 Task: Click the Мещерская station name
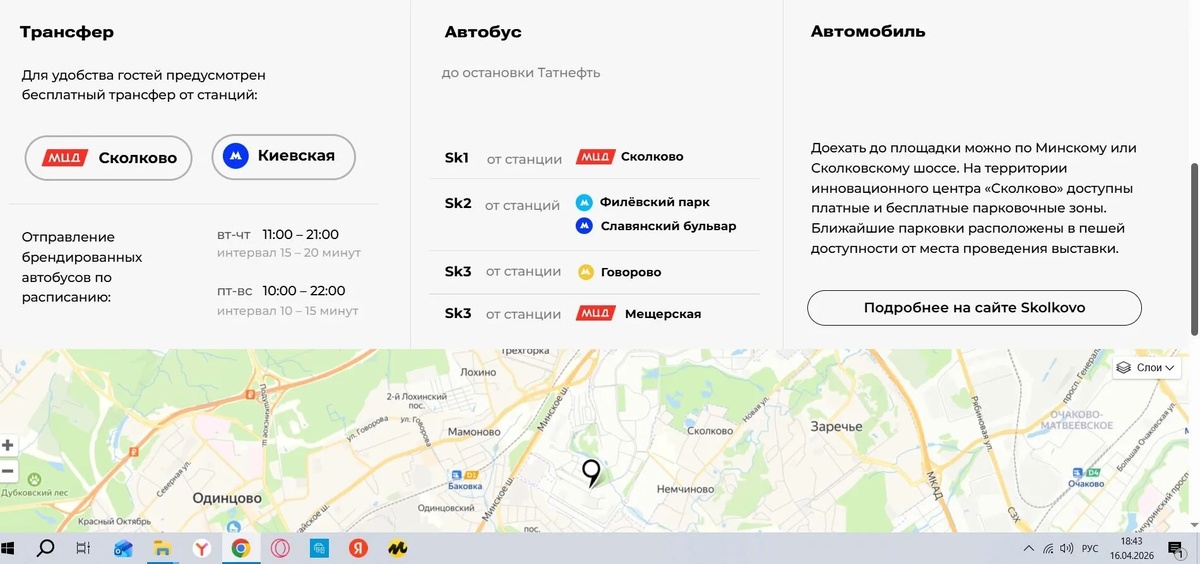[x=663, y=314]
